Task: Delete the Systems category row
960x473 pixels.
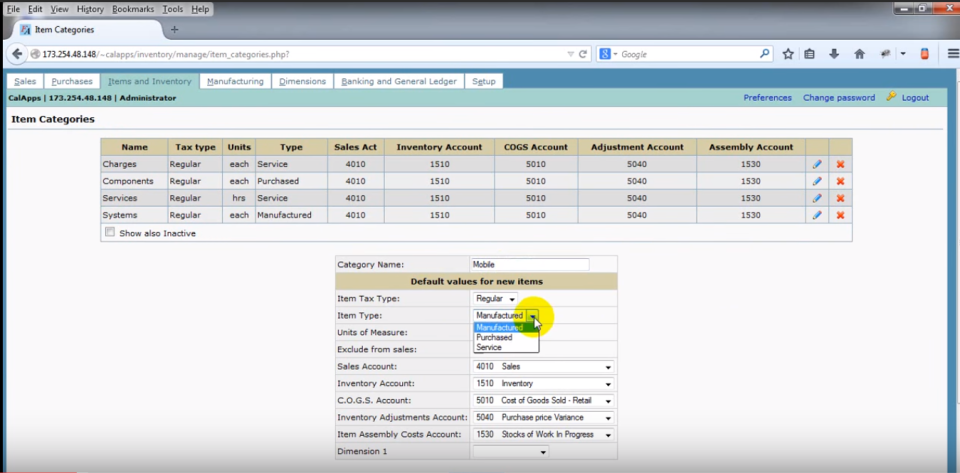Action: [840, 215]
